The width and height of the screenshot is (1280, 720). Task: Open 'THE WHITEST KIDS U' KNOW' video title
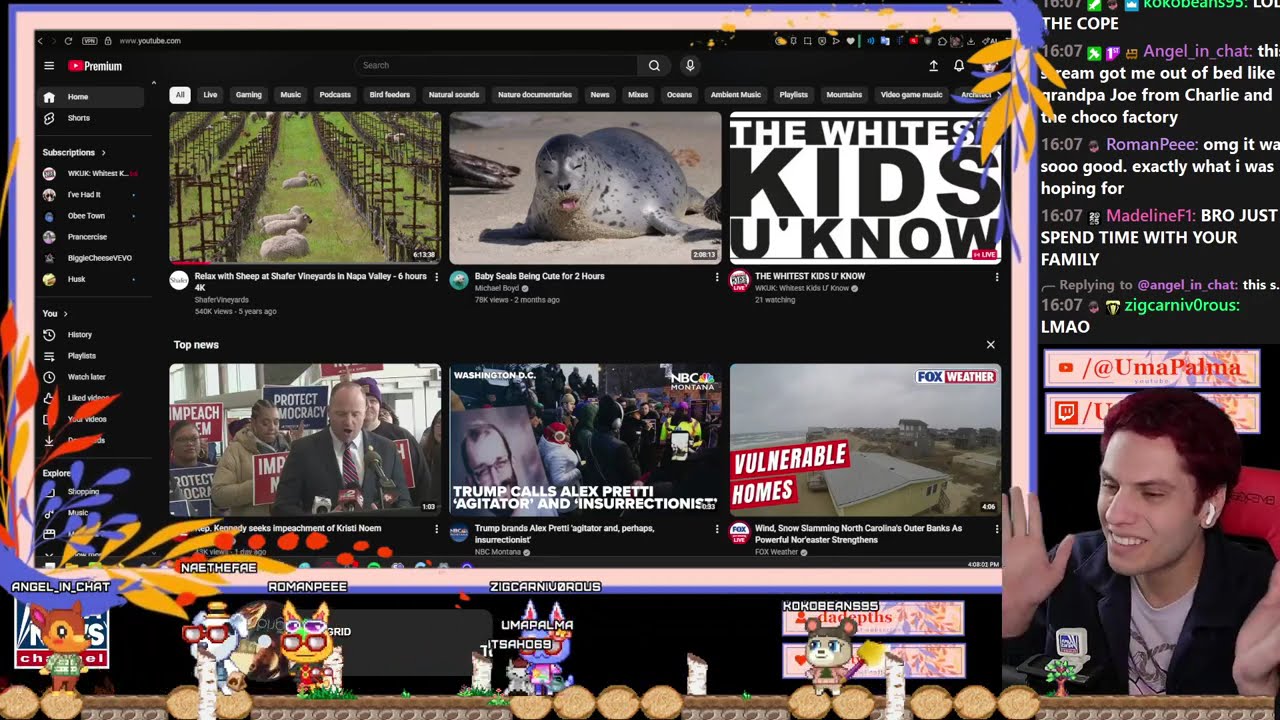(x=810, y=276)
